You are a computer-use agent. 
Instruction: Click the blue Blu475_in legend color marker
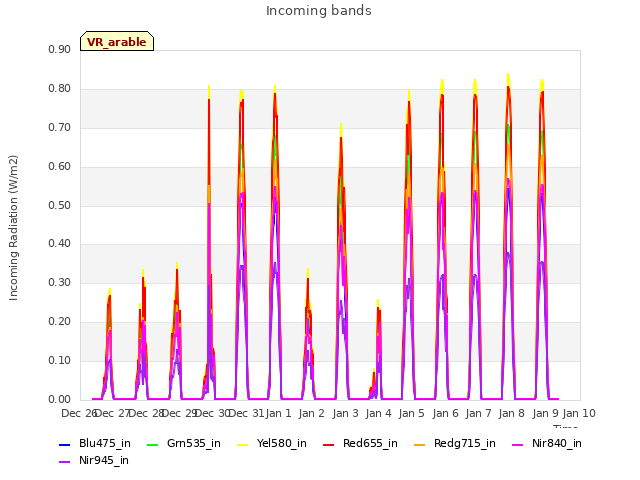[x=64, y=444]
